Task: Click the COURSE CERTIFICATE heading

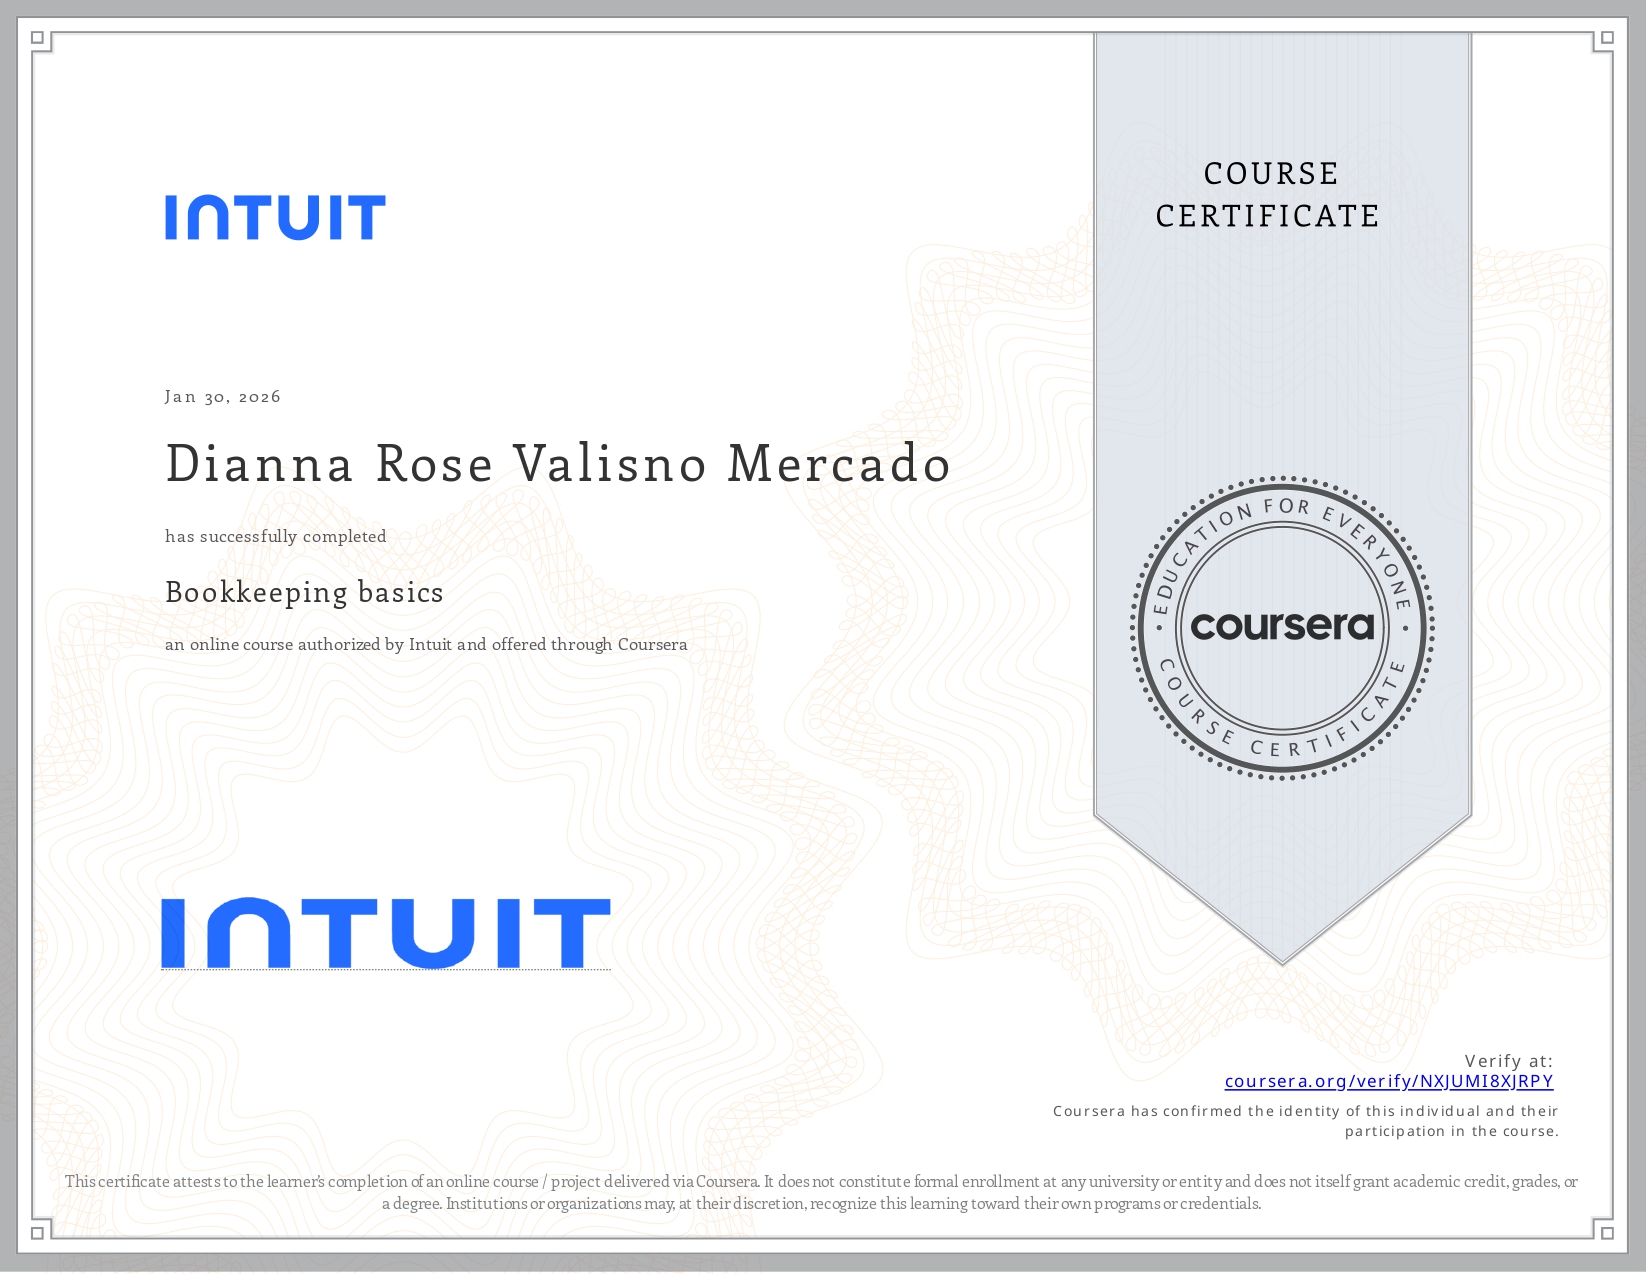Action: point(1268,195)
